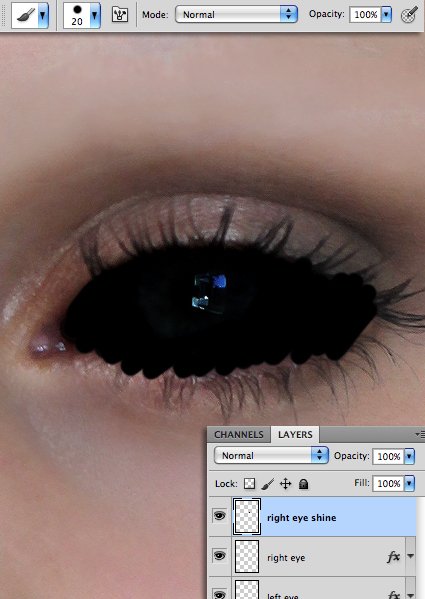Hide the left eye layer

[x=220, y=594]
